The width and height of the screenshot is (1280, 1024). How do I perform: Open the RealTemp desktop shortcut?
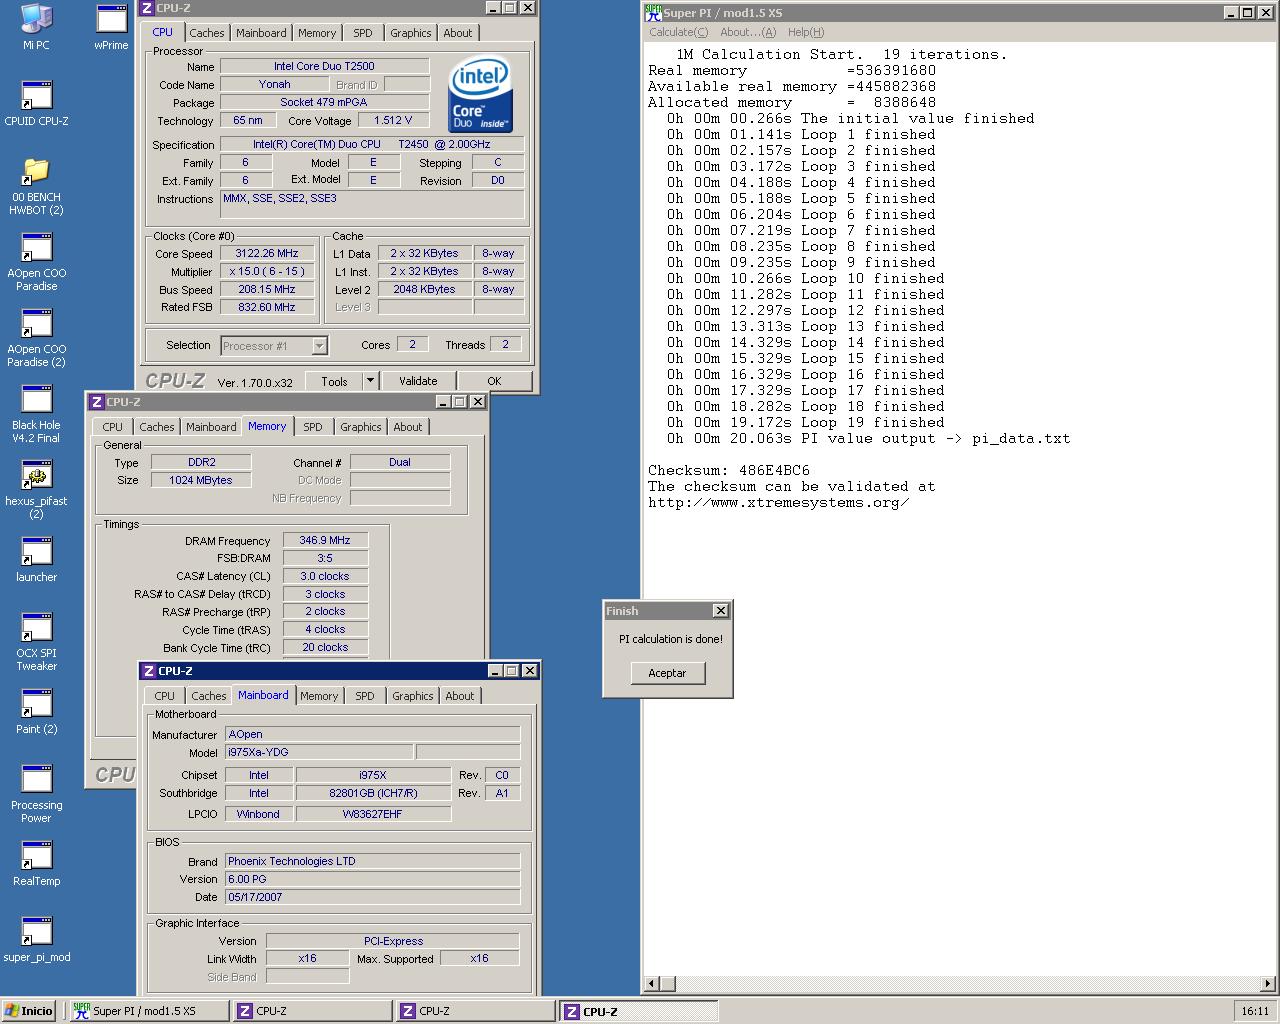[x=36, y=863]
